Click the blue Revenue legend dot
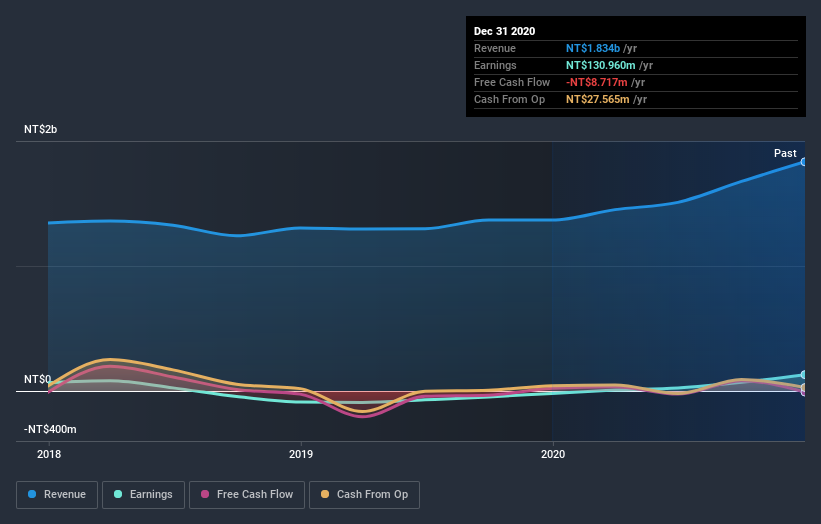 click(x=32, y=494)
